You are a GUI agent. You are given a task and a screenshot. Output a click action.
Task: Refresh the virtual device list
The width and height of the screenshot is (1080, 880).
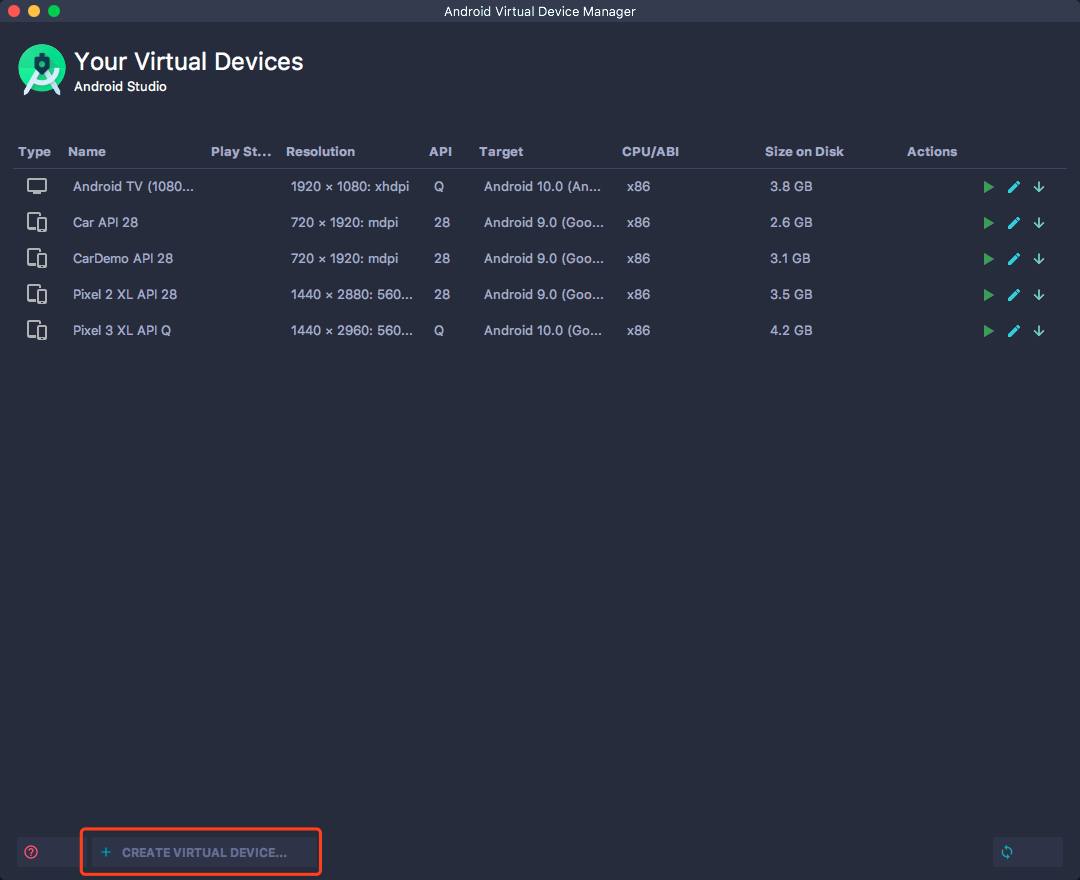[1007, 852]
